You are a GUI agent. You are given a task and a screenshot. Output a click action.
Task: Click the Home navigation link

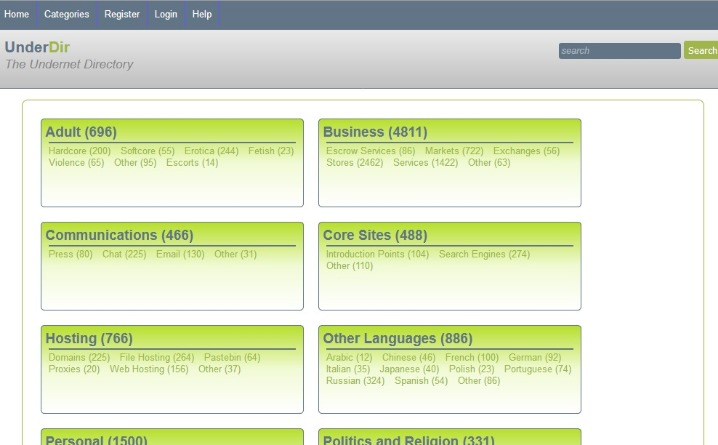point(16,14)
